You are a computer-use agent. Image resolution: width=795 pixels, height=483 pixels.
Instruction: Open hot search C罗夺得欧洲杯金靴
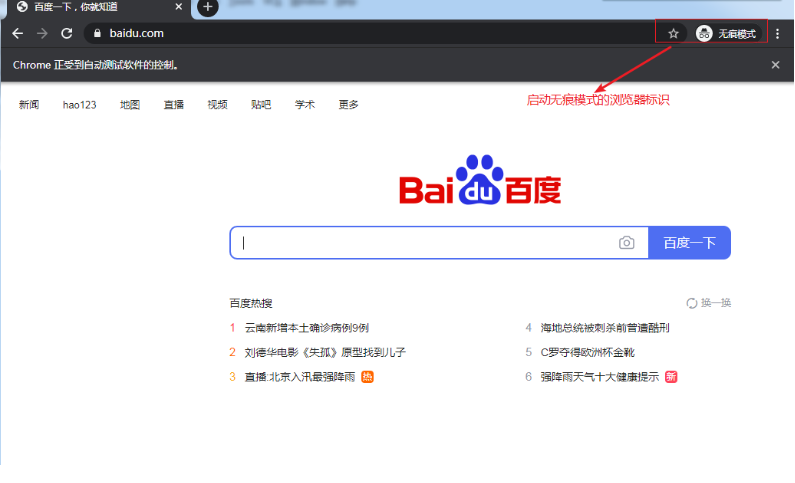[588, 352]
